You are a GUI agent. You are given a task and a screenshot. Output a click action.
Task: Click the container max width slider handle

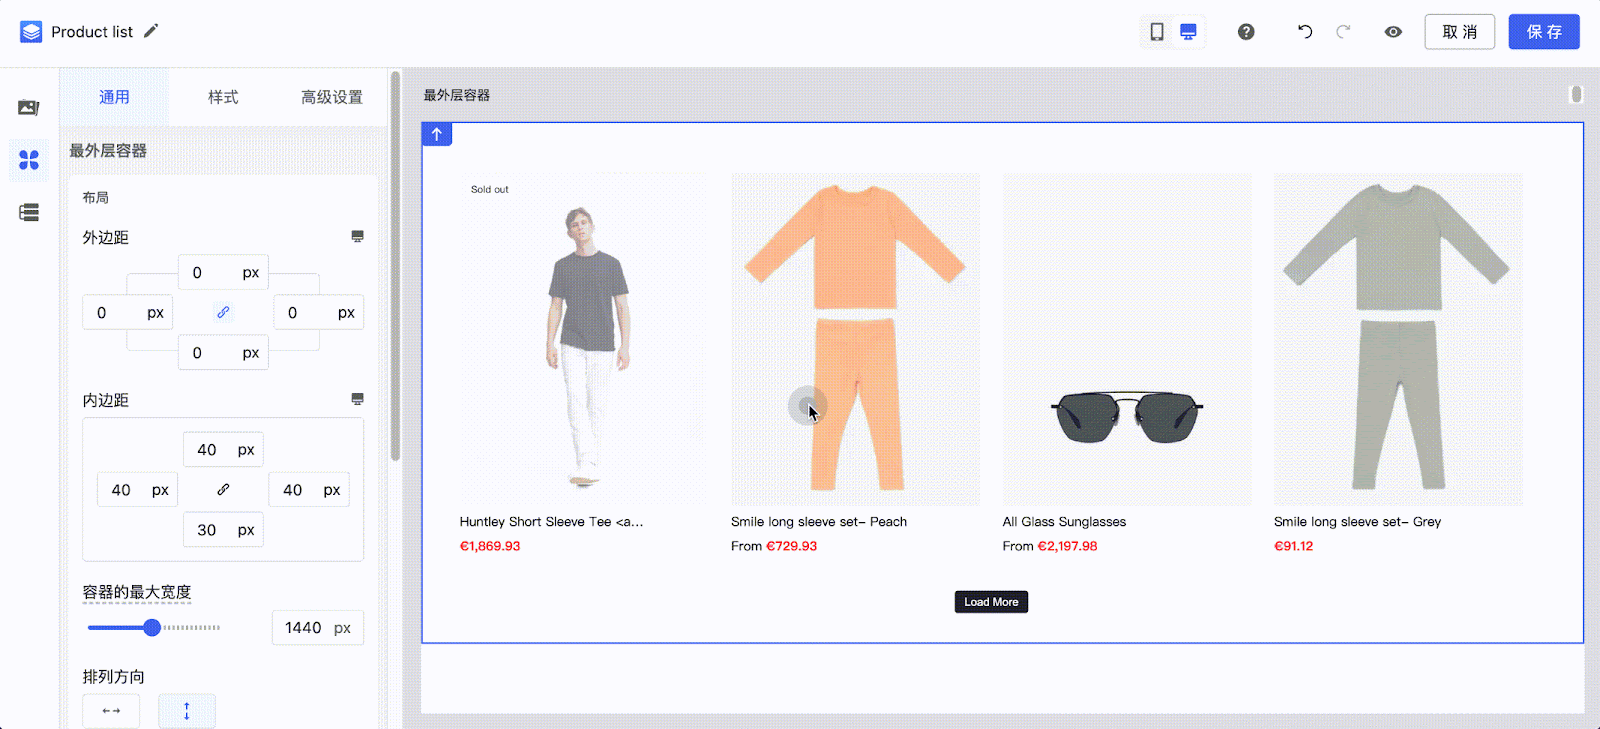point(152,628)
